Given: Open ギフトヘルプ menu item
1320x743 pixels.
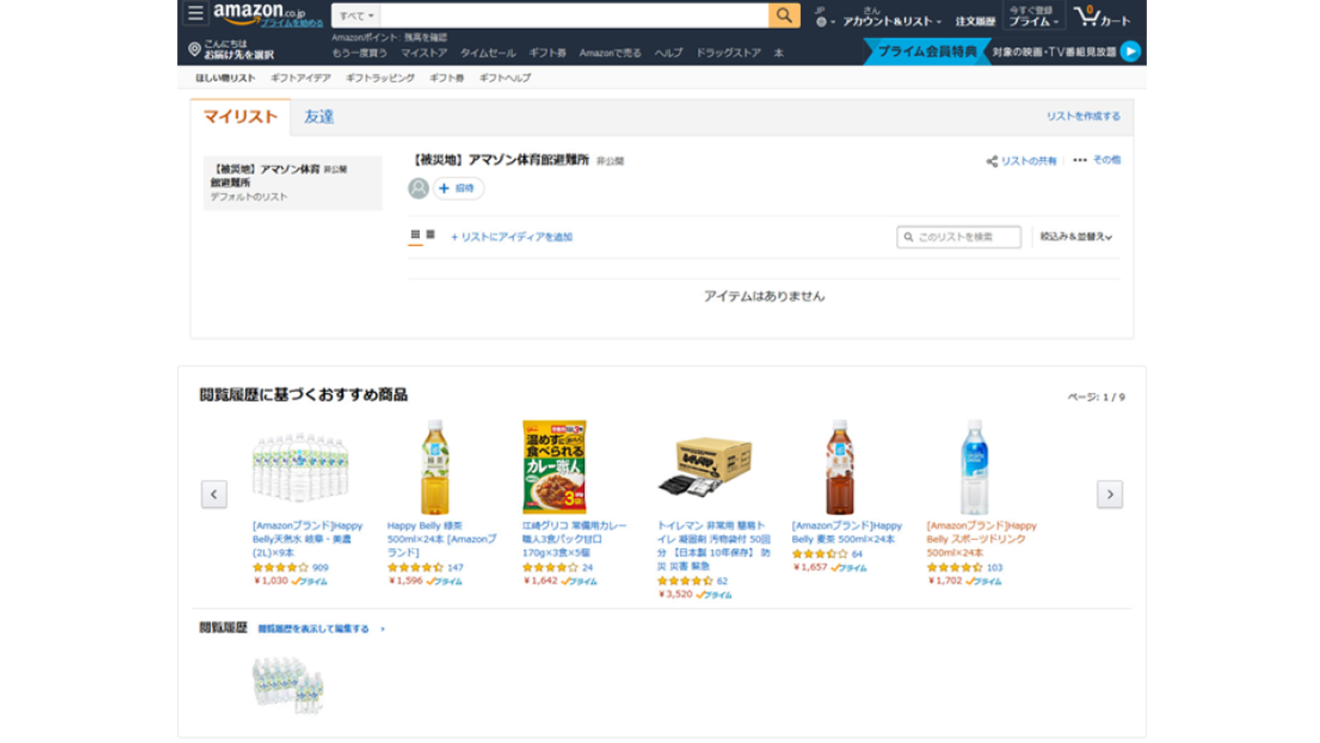Looking at the screenshot, I should click(x=505, y=78).
